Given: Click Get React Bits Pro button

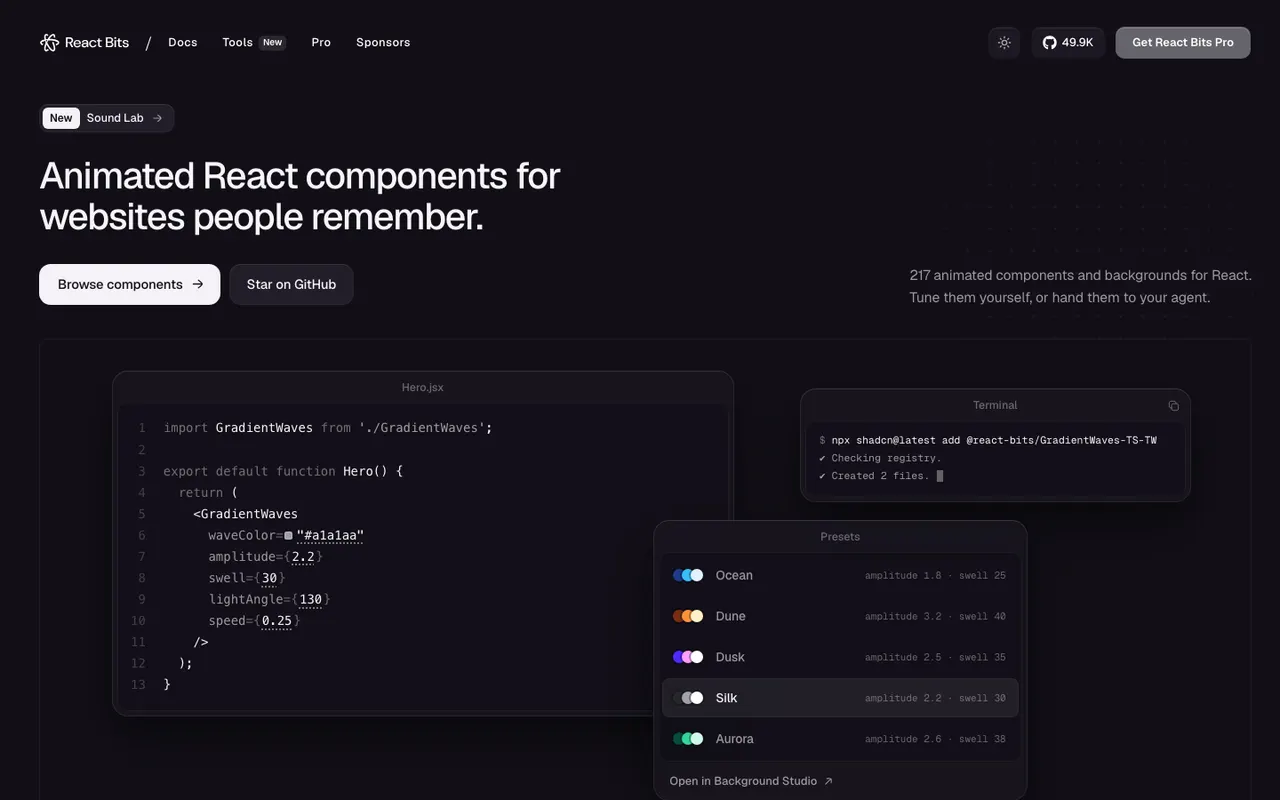Looking at the screenshot, I should click(1183, 43).
